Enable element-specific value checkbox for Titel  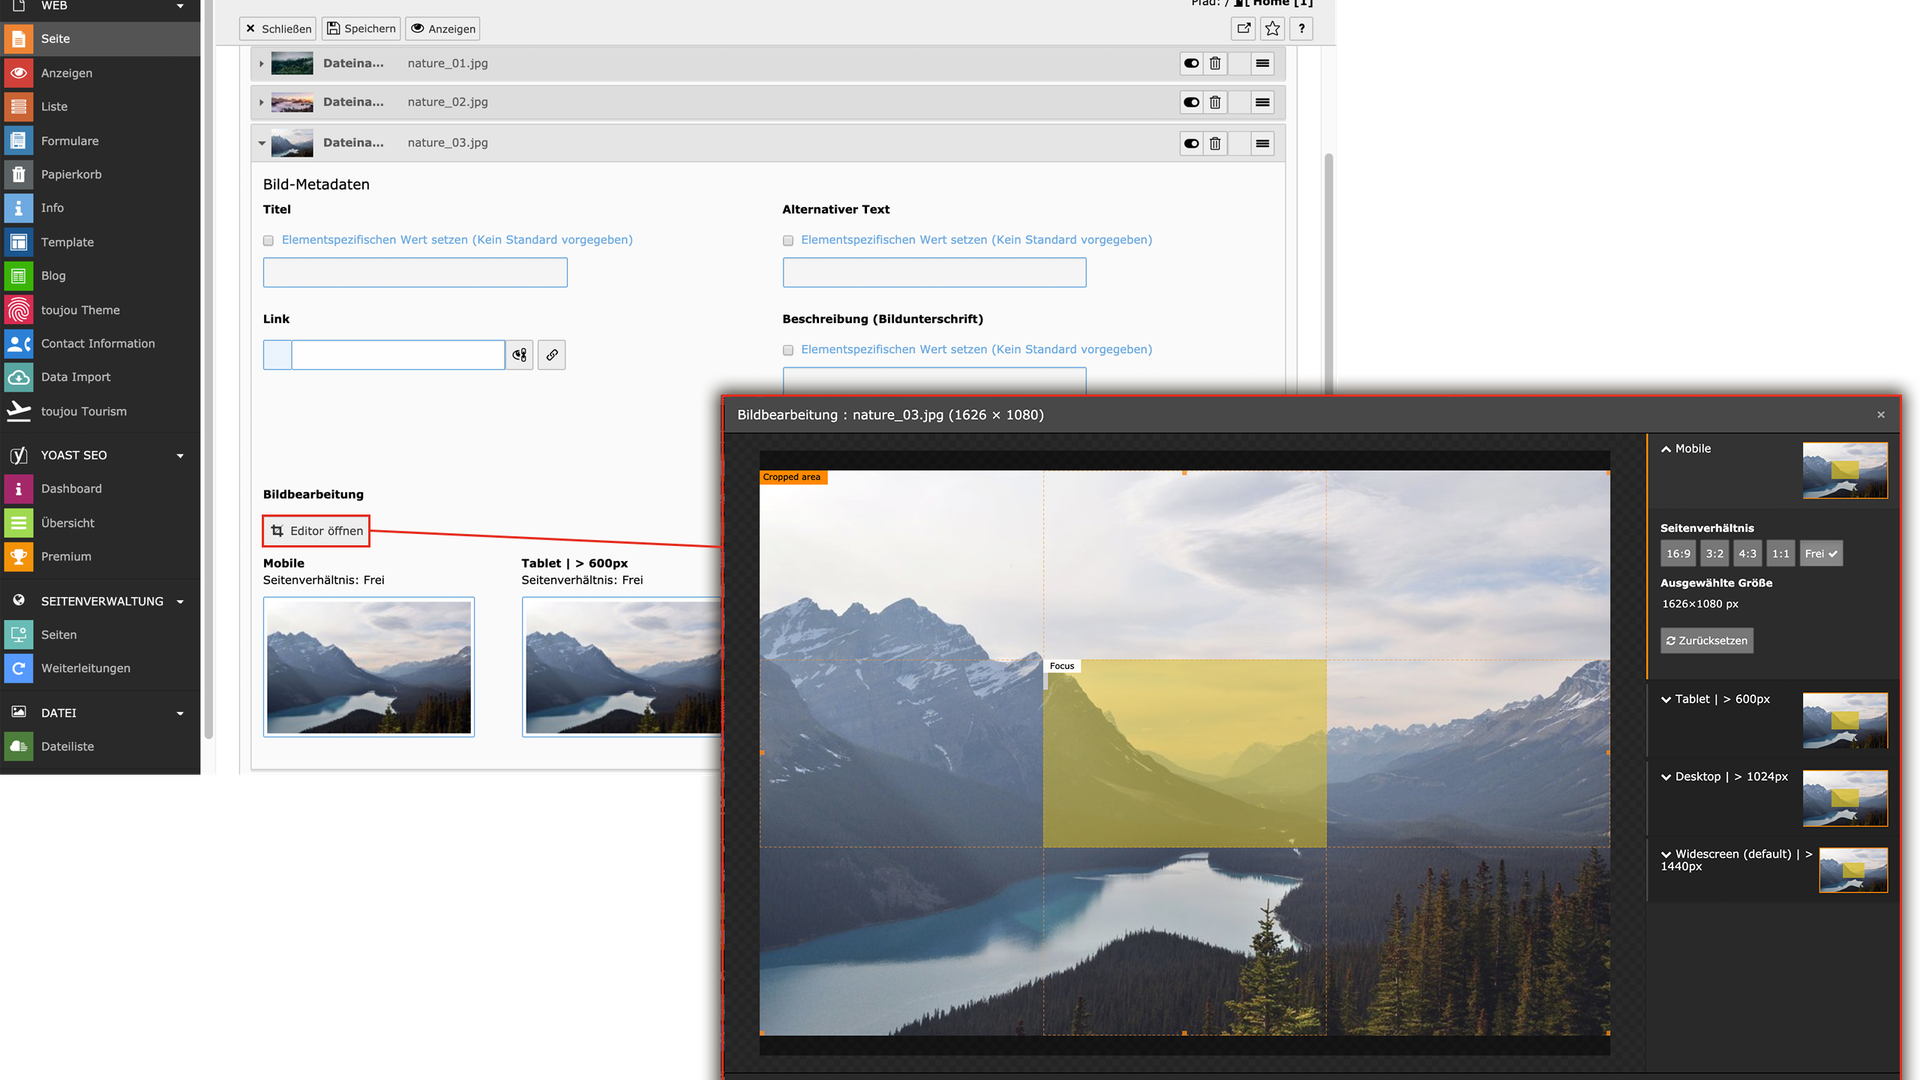tap(268, 241)
